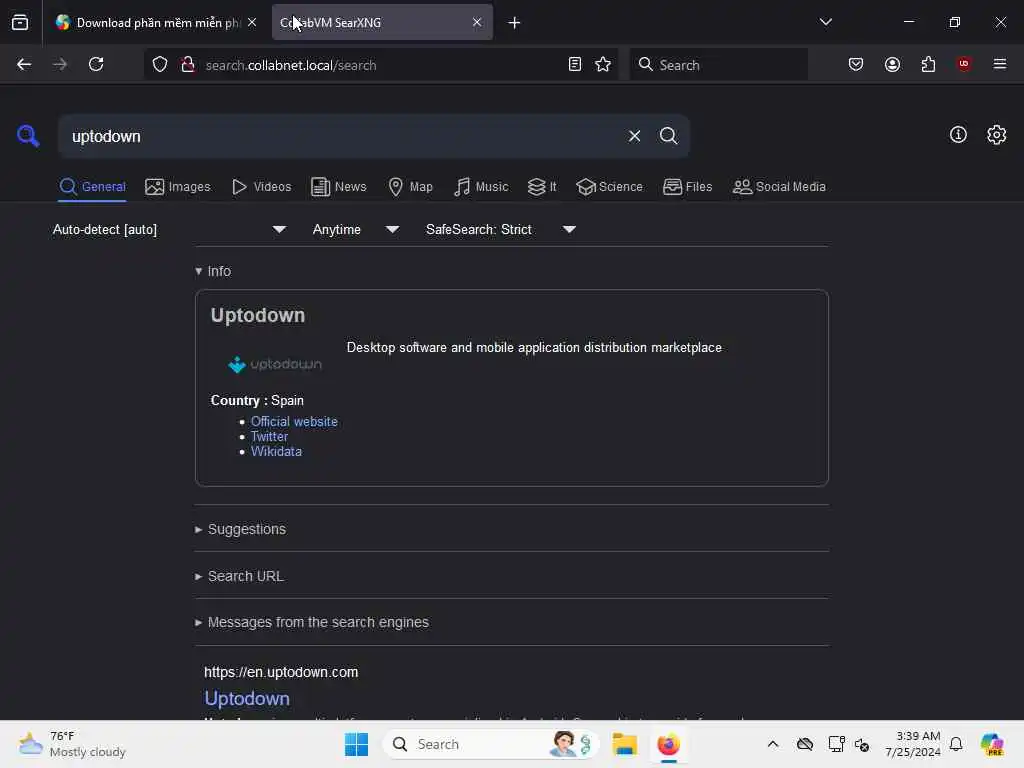This screenshot has width=1024, height=768.
Task: Bookmark this page with the star
Action: click(603, 64)
